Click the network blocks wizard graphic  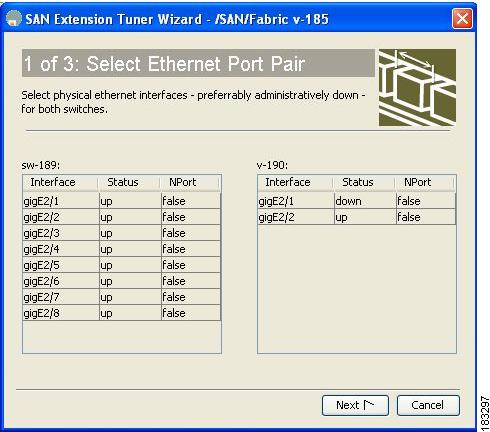pyautogui.click(x=417, y=88)
